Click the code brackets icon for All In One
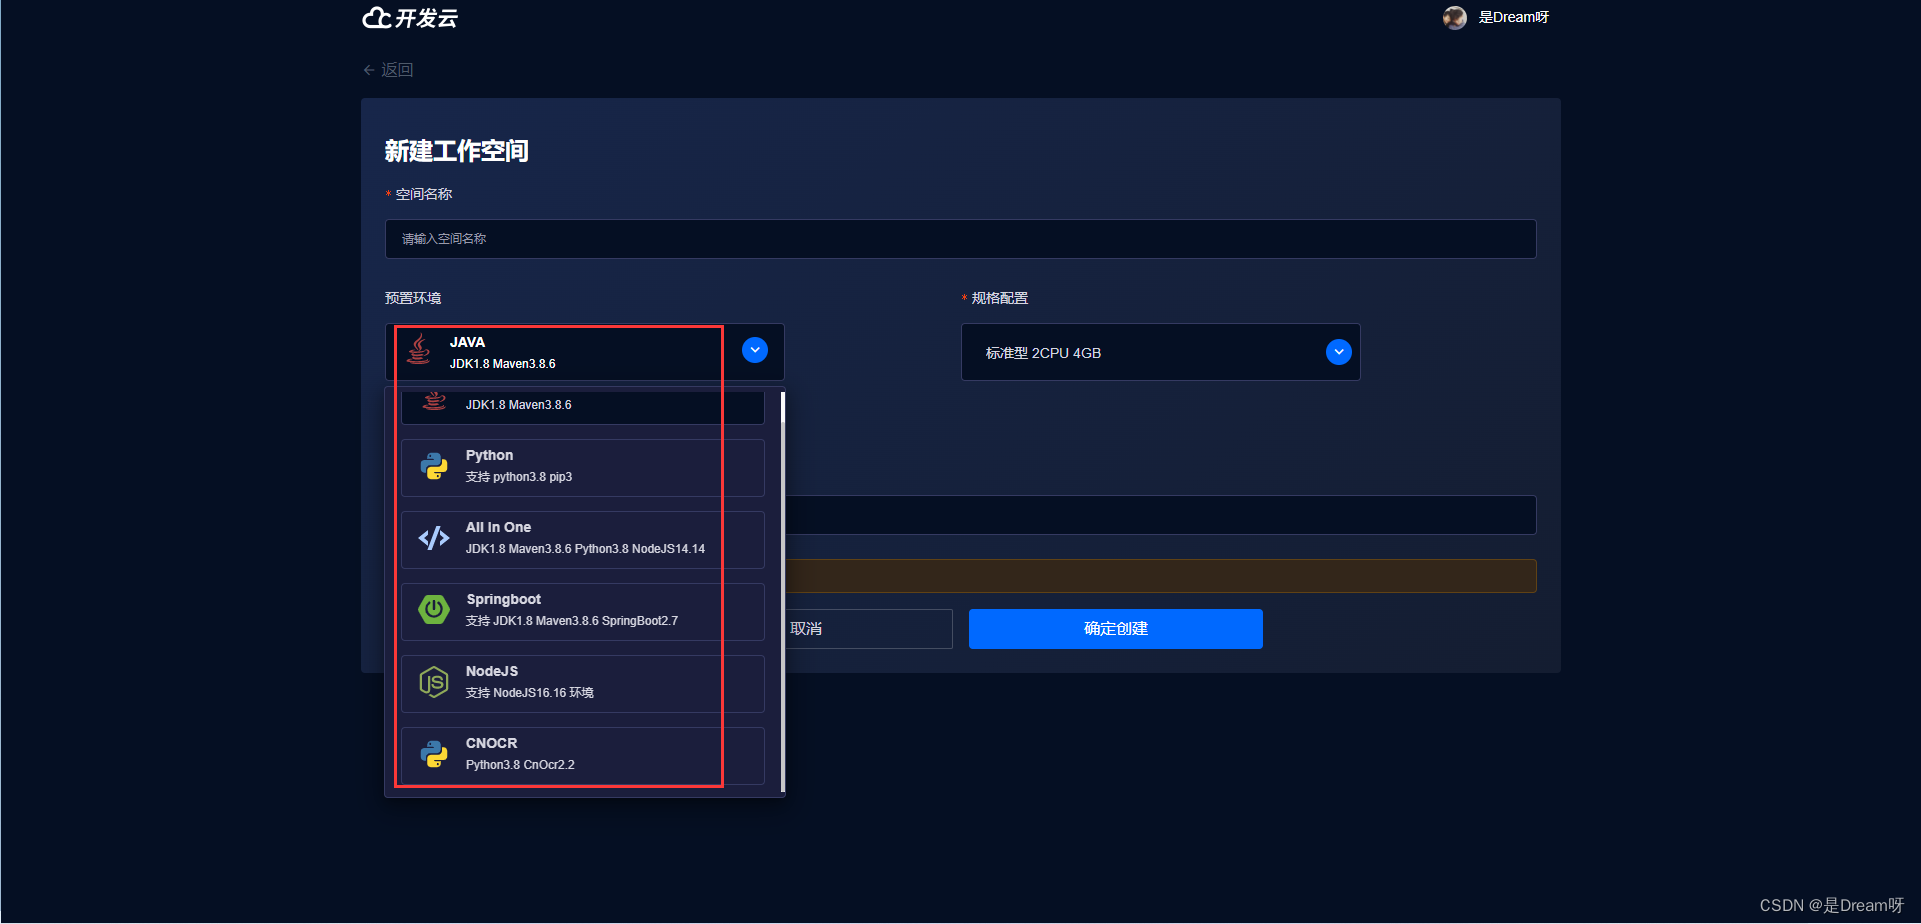The width and height of the screenshot is (1921, 924). [x=434, y=538]
